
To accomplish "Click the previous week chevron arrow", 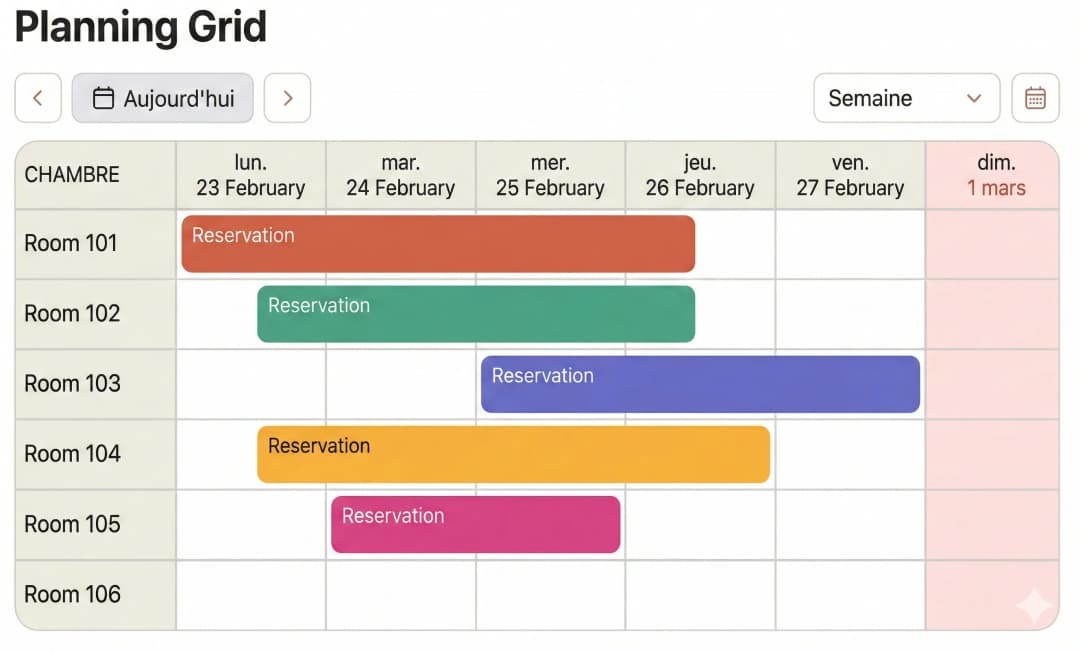I will (x=37, y=98).
